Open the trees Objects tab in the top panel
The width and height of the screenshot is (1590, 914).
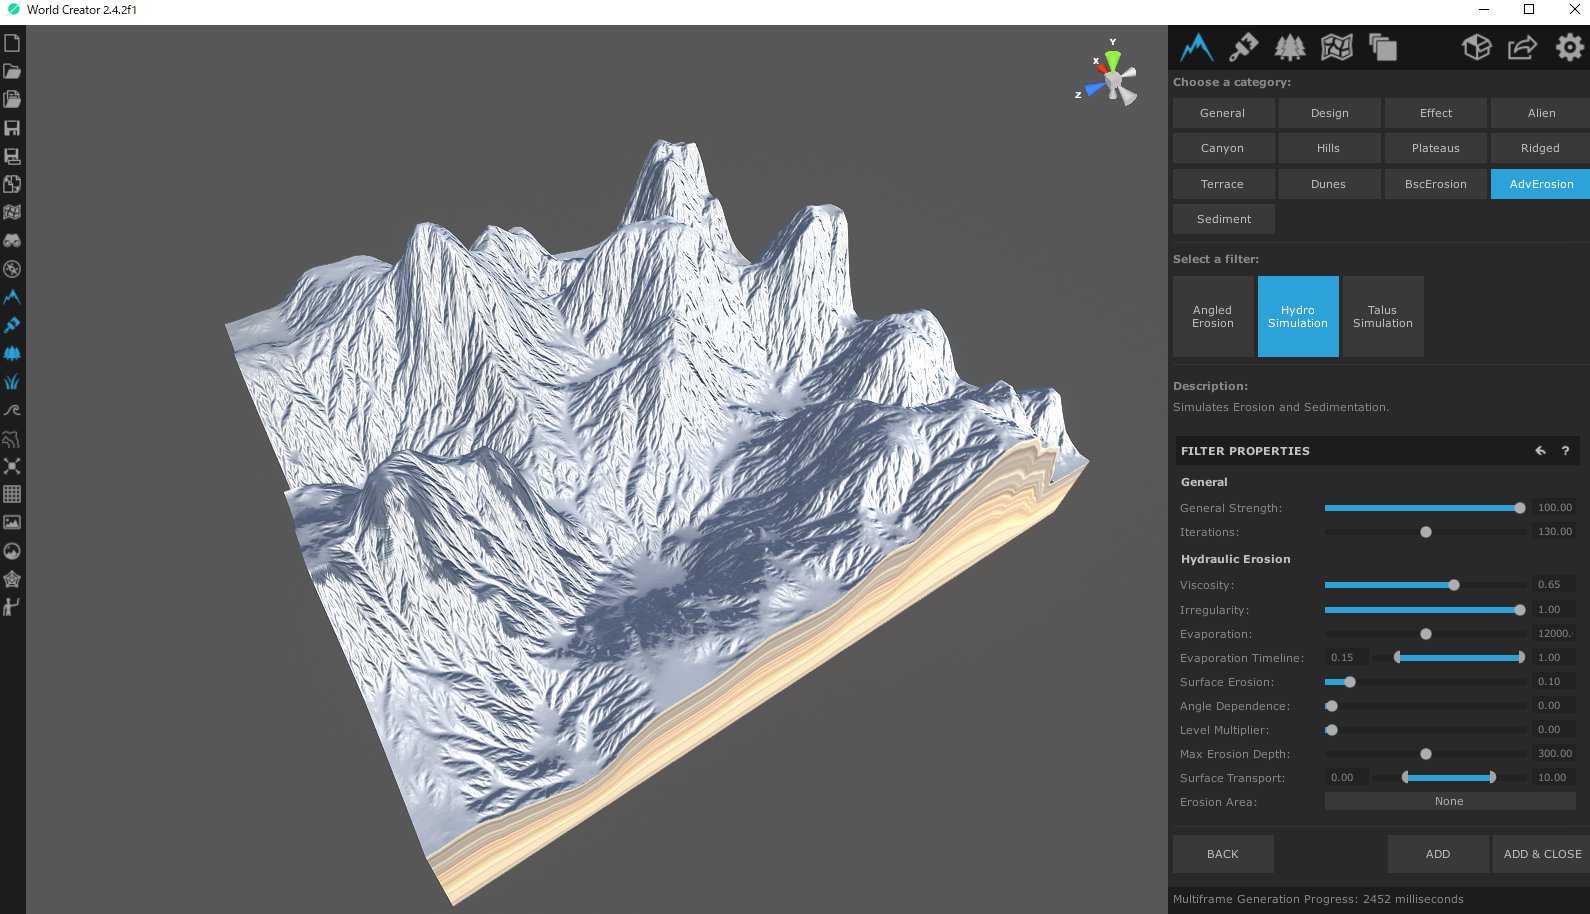click(1290, 47)
